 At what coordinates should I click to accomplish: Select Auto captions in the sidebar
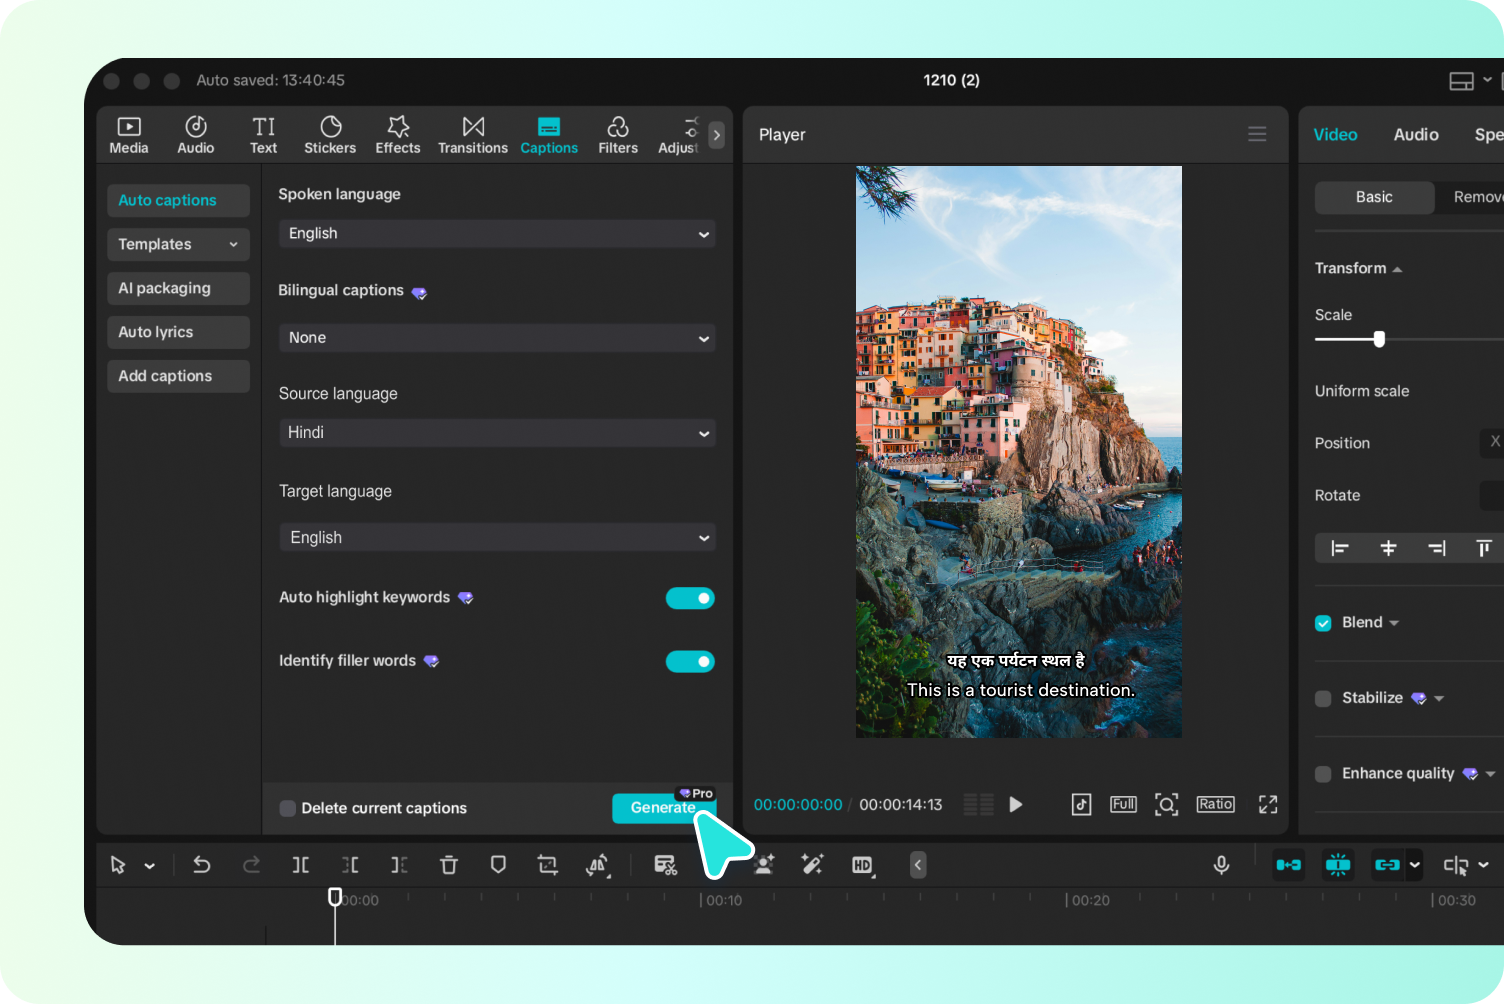coord(178,200)
